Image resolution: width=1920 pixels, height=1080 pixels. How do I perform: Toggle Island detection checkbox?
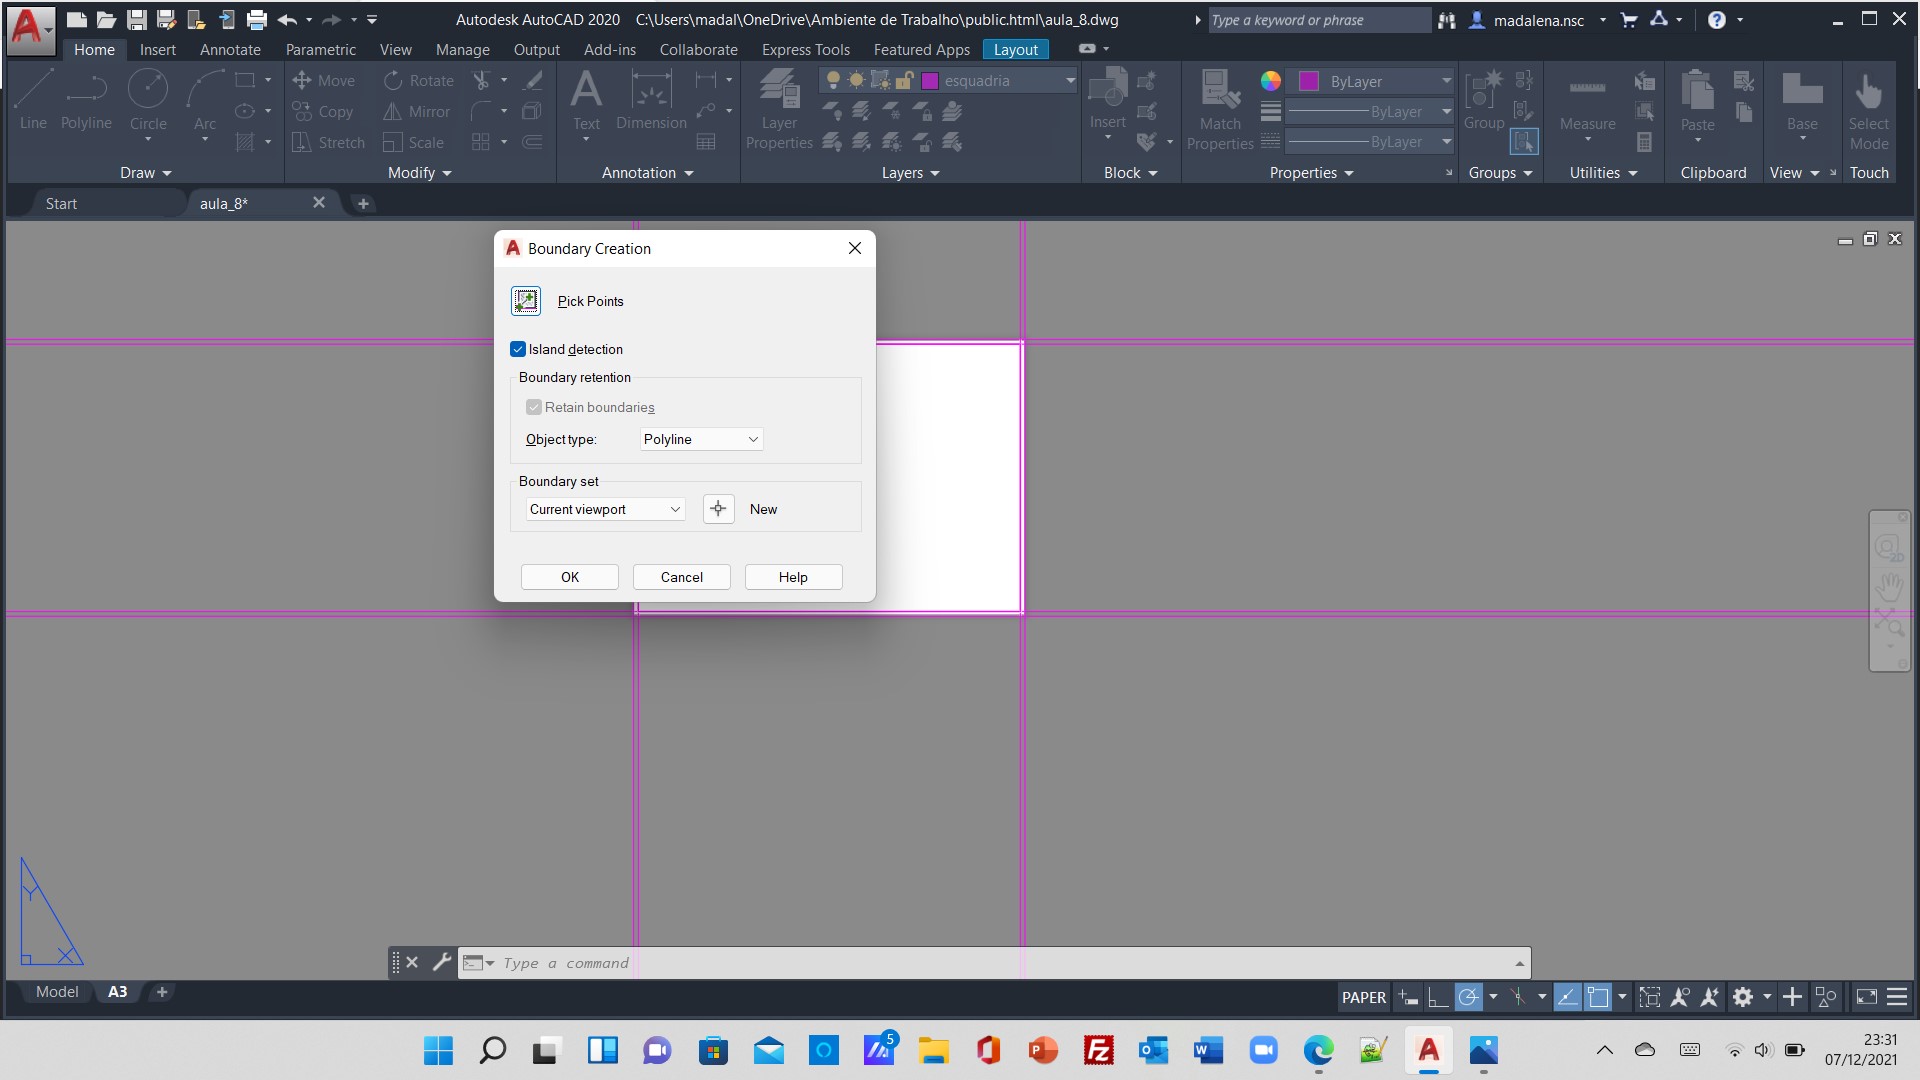coord(518,349)
